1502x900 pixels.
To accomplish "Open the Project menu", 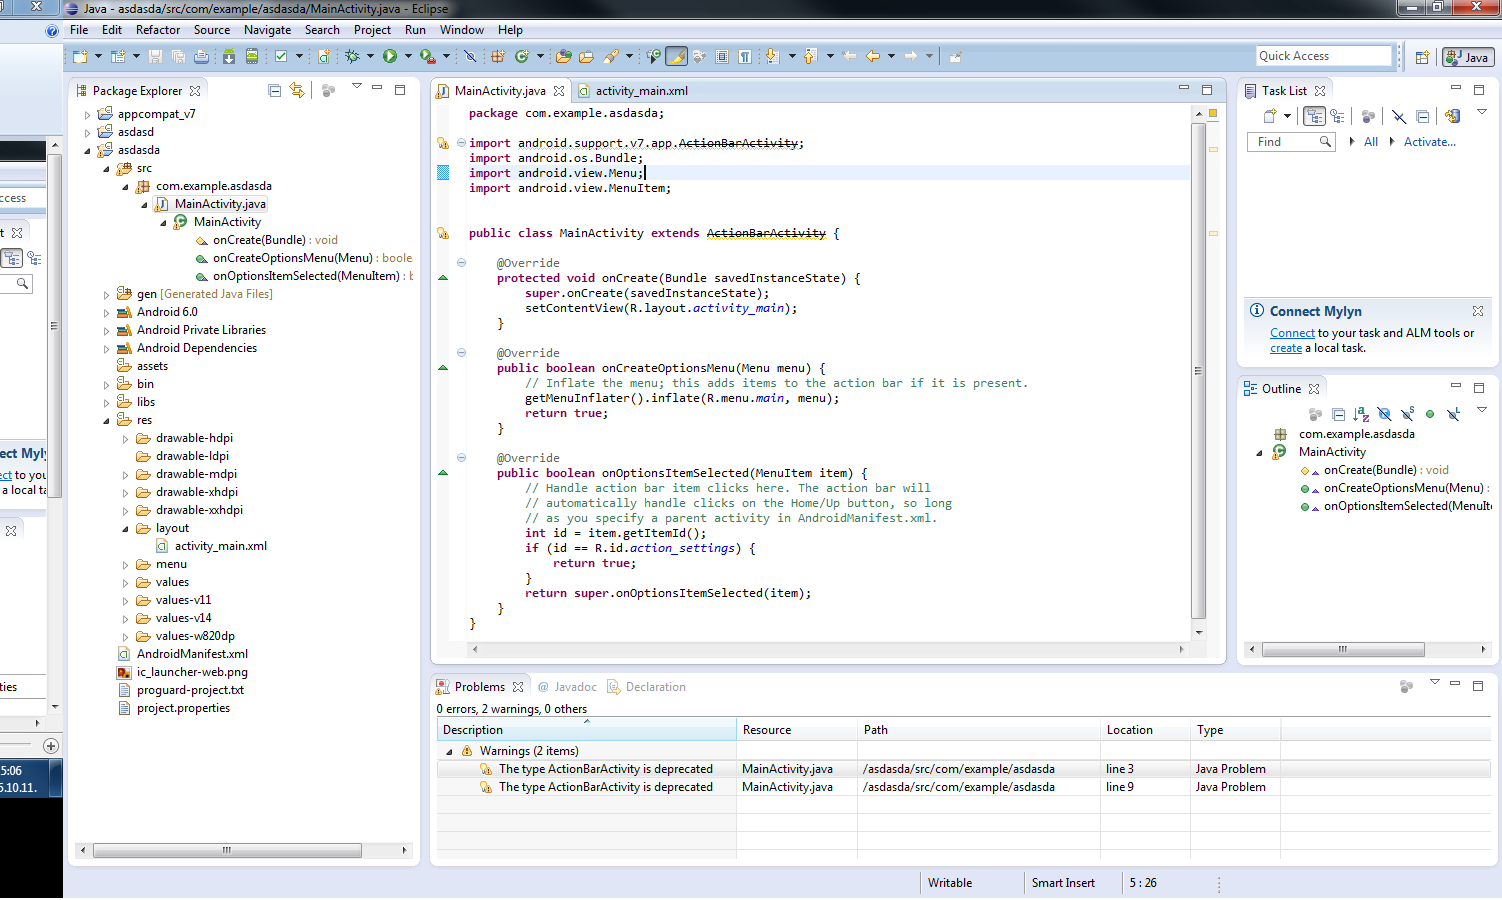I will pyautogui.click(x=372, y=30).
